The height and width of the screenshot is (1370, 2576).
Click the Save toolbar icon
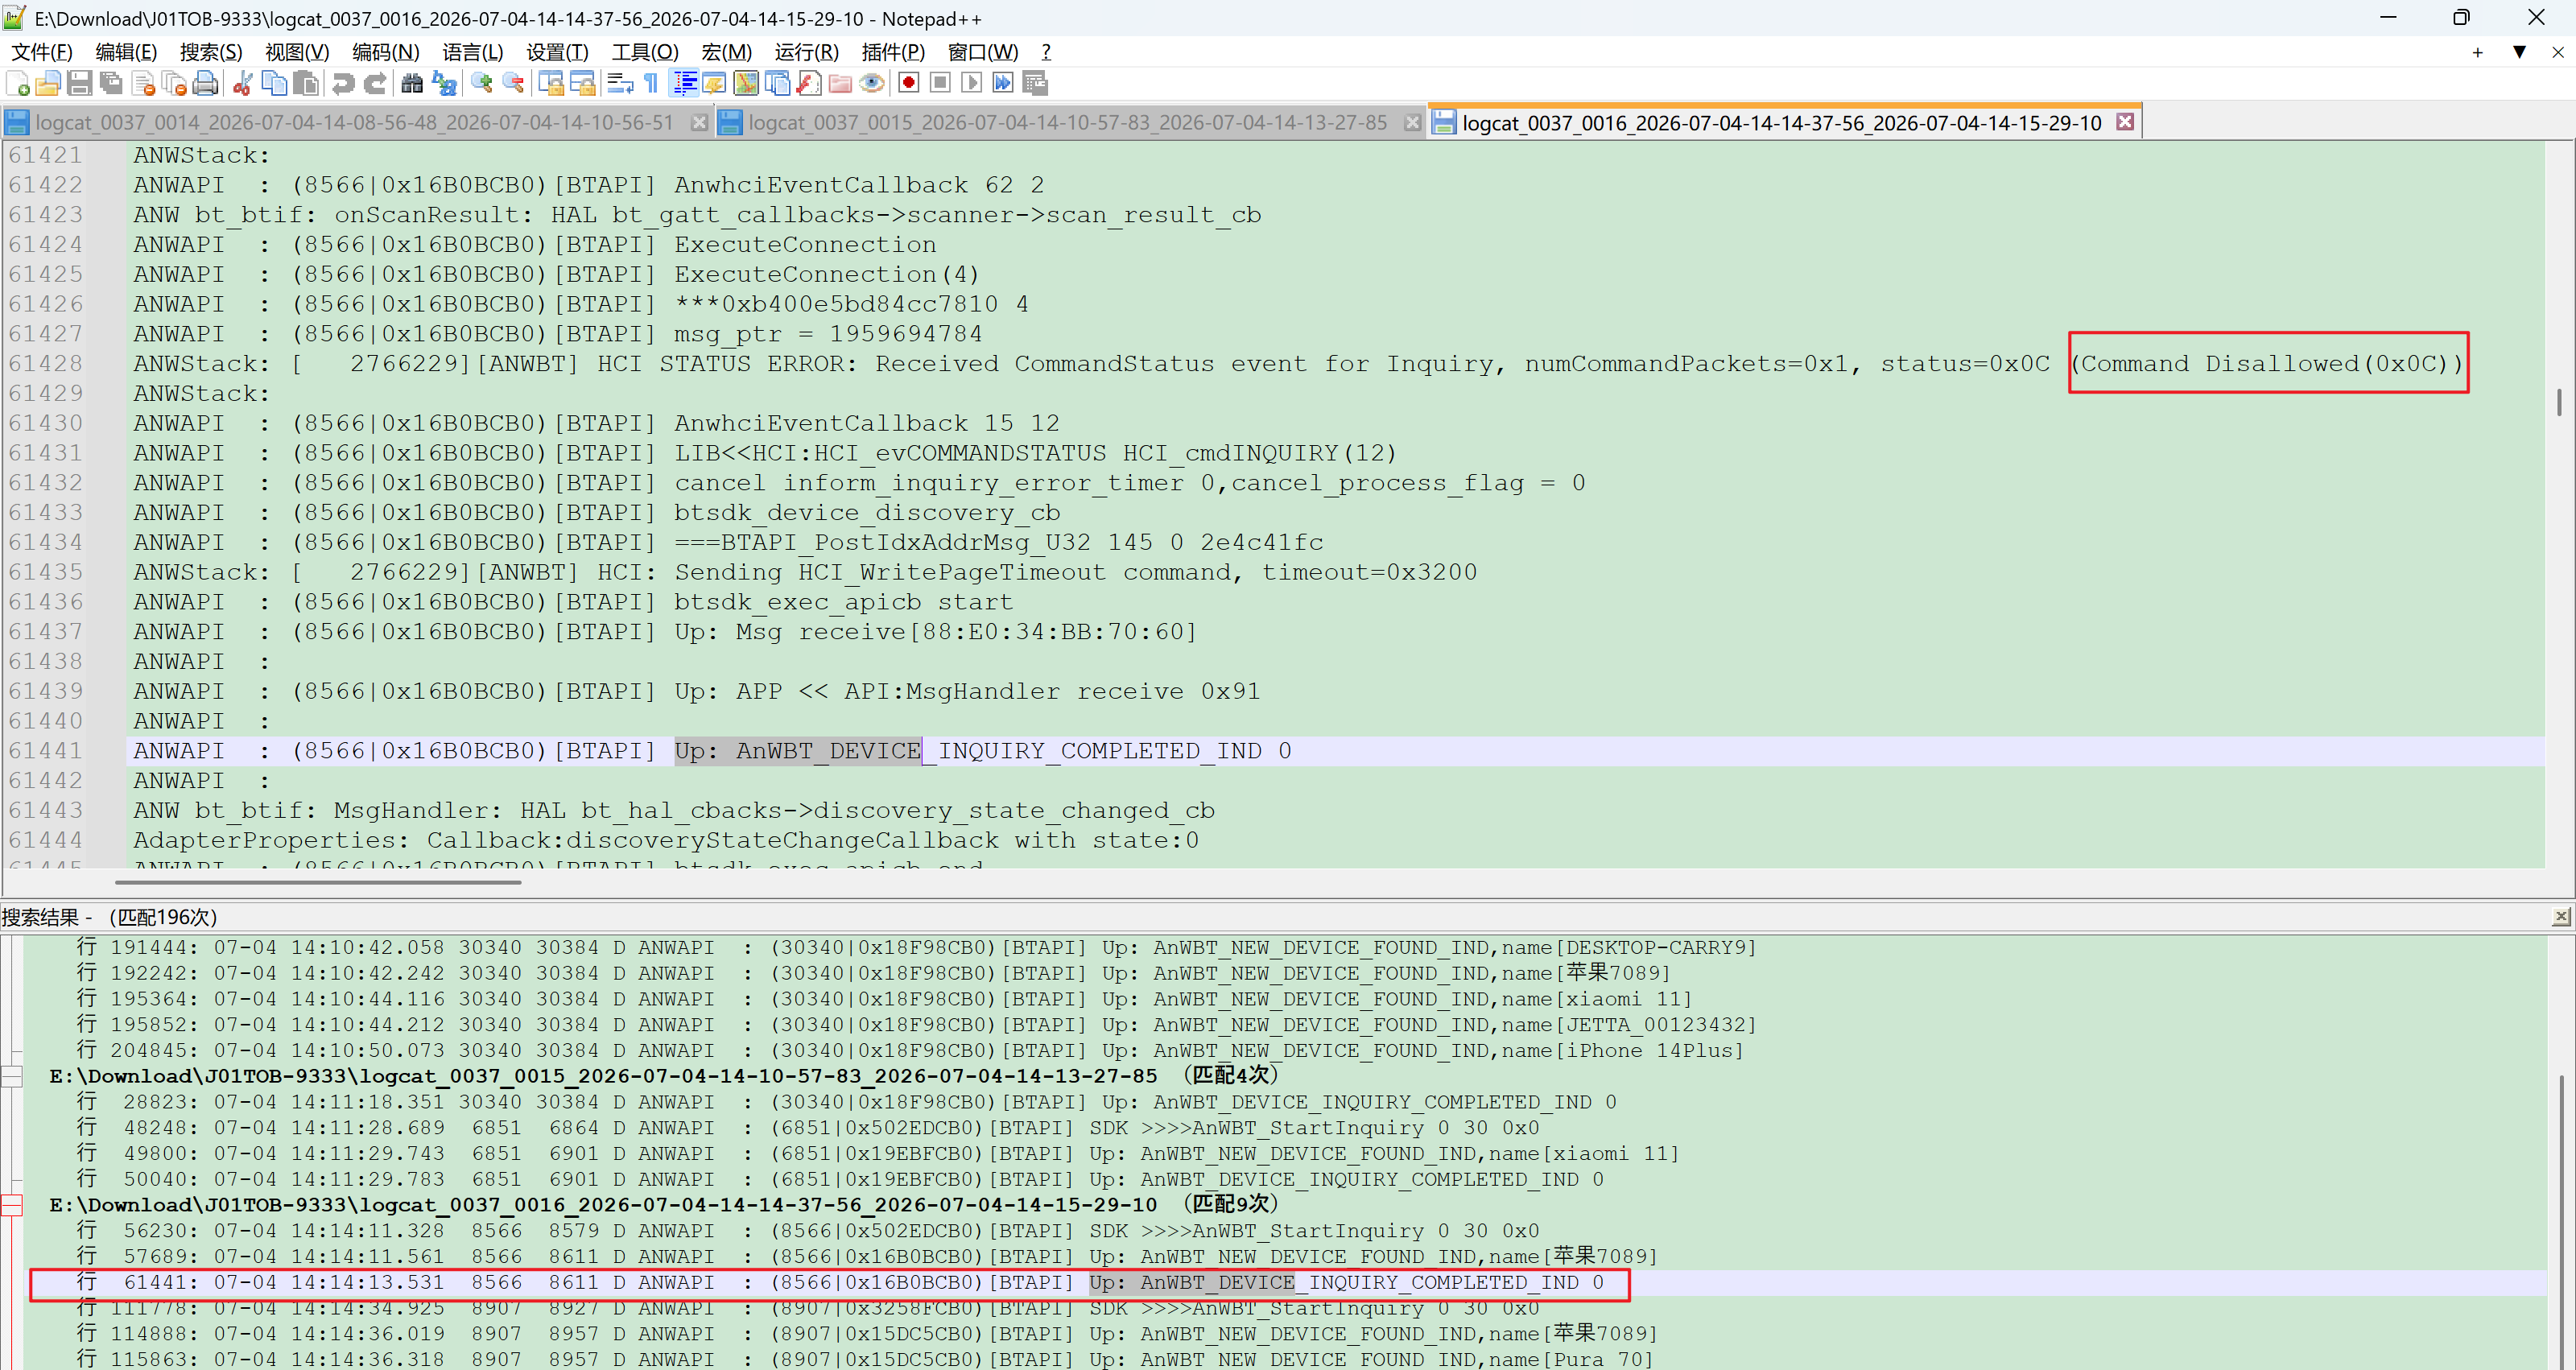(80, 83)
